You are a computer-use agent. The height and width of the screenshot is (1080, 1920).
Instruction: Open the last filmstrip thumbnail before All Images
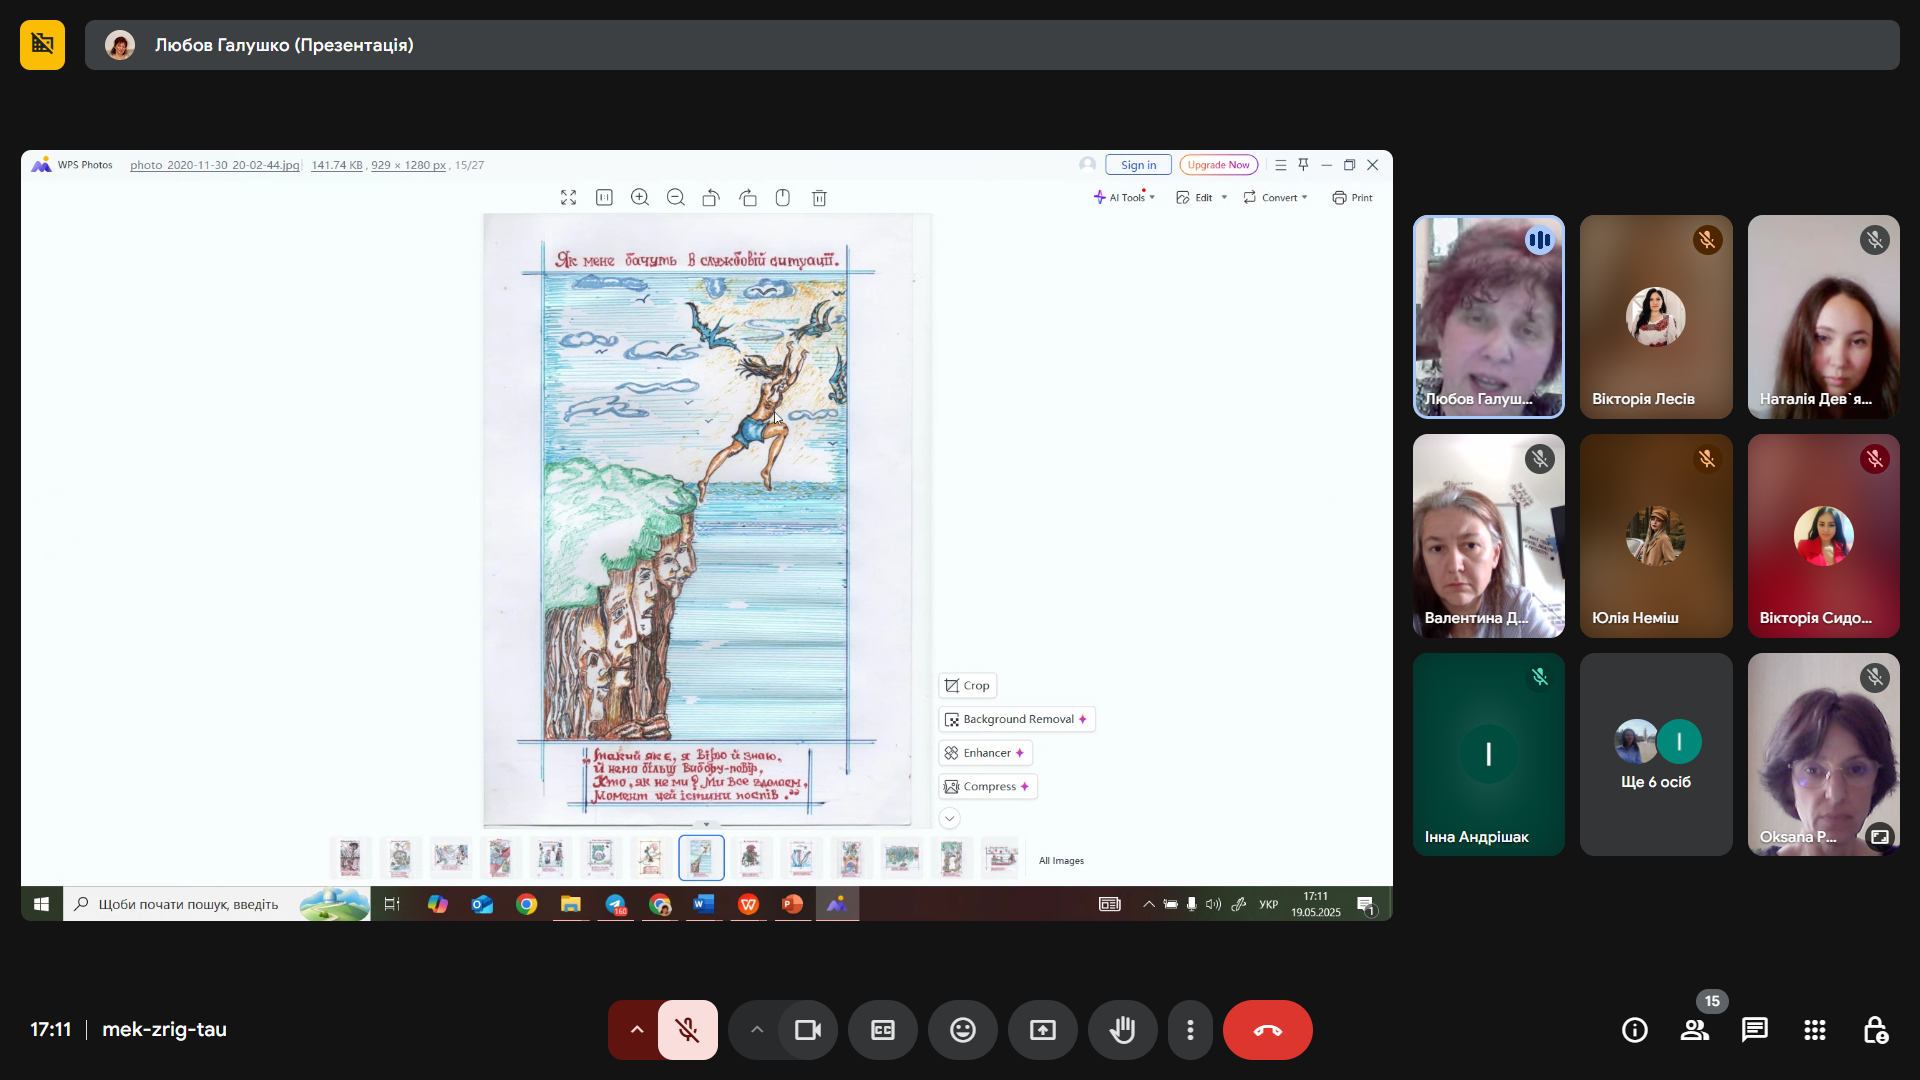[1000, 858]
